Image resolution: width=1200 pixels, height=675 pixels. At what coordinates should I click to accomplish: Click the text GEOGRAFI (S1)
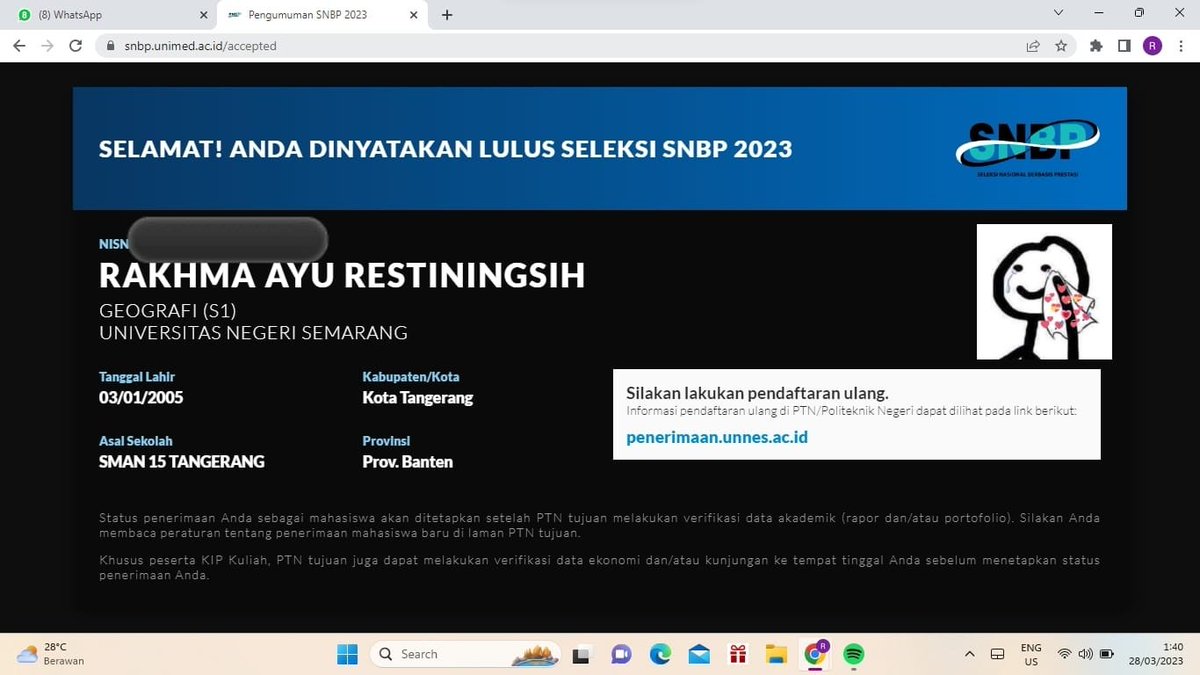[167, 310]
